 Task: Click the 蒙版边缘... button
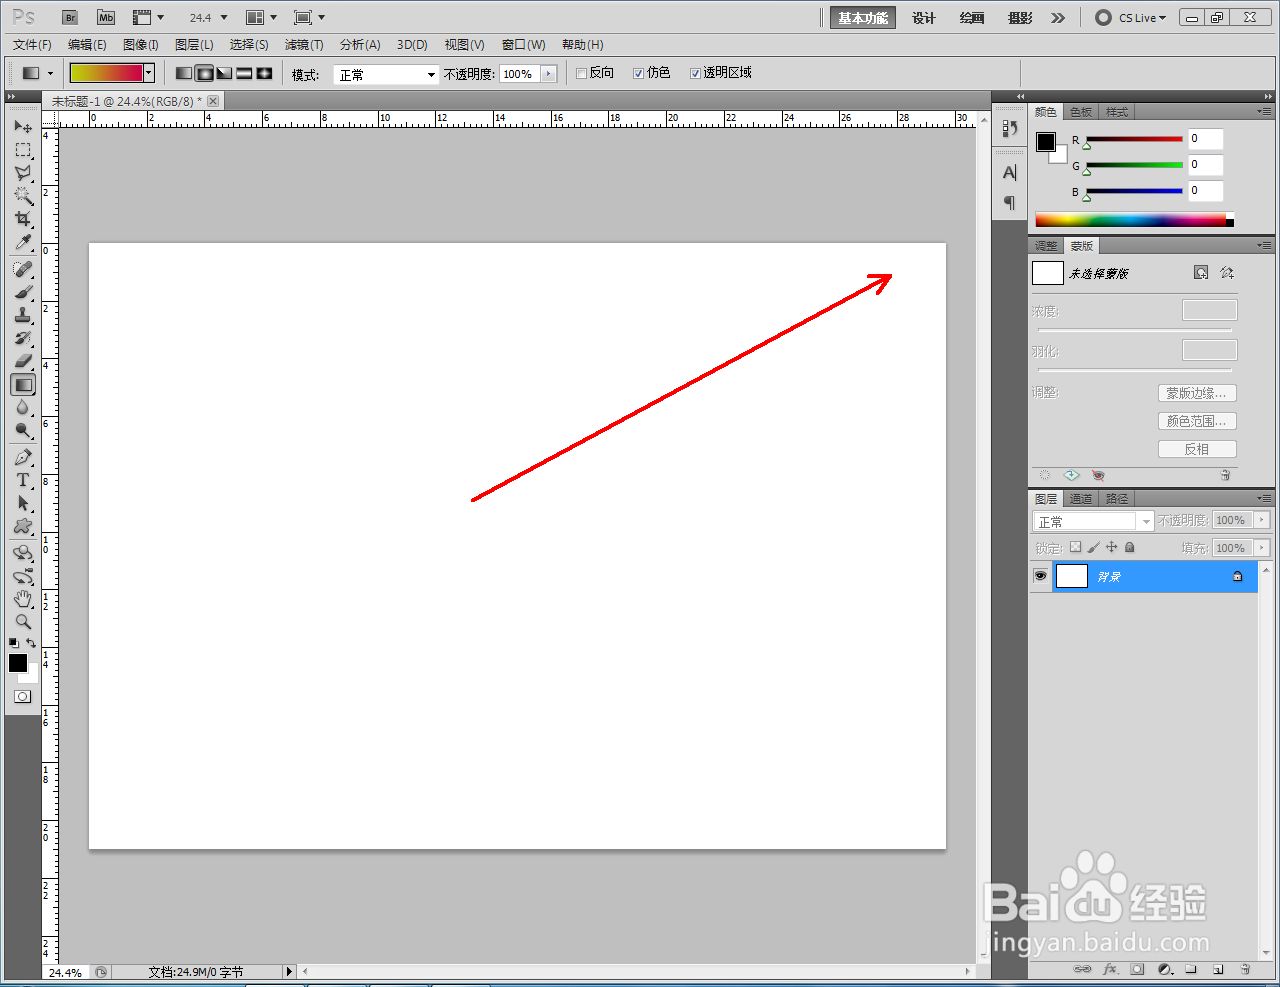coord(1197,393)
